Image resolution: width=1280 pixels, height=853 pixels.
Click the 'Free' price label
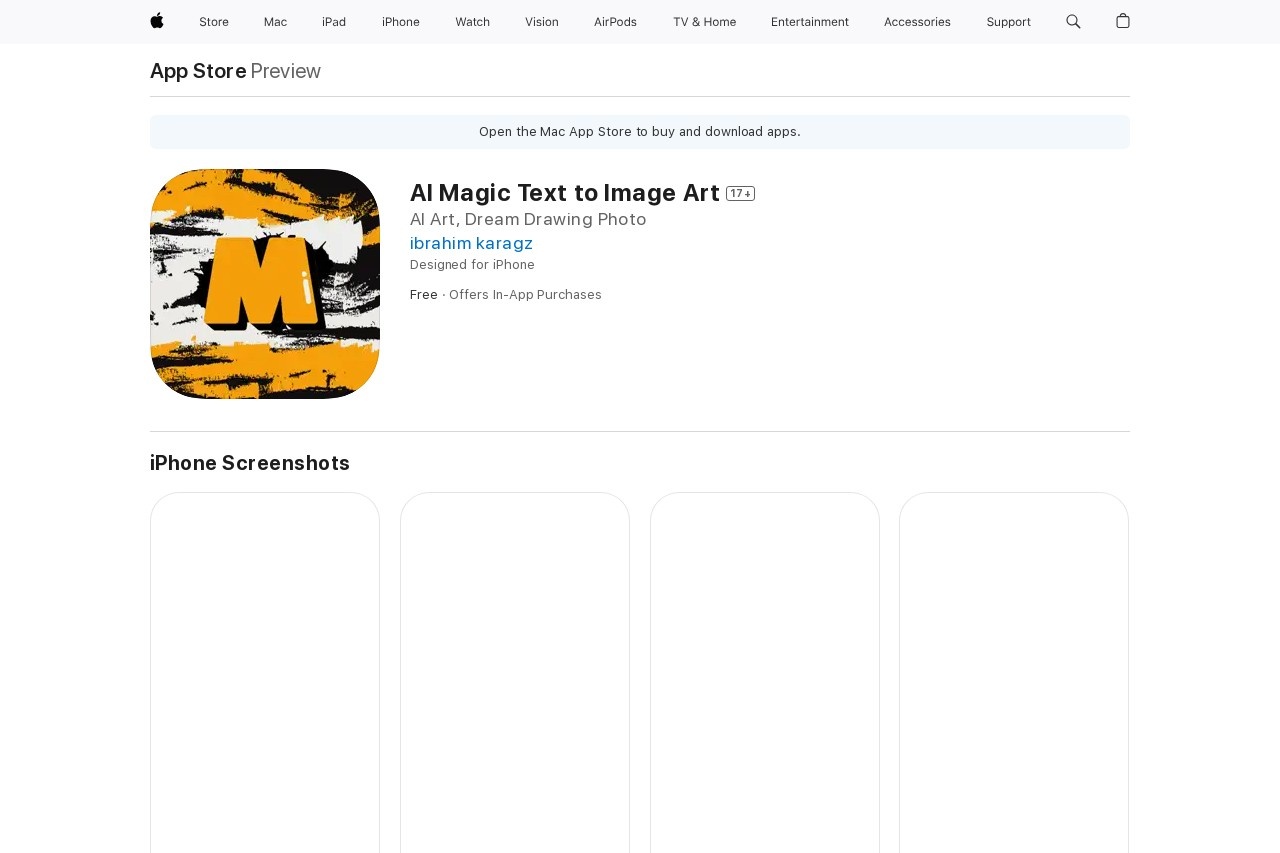(424, 295)
